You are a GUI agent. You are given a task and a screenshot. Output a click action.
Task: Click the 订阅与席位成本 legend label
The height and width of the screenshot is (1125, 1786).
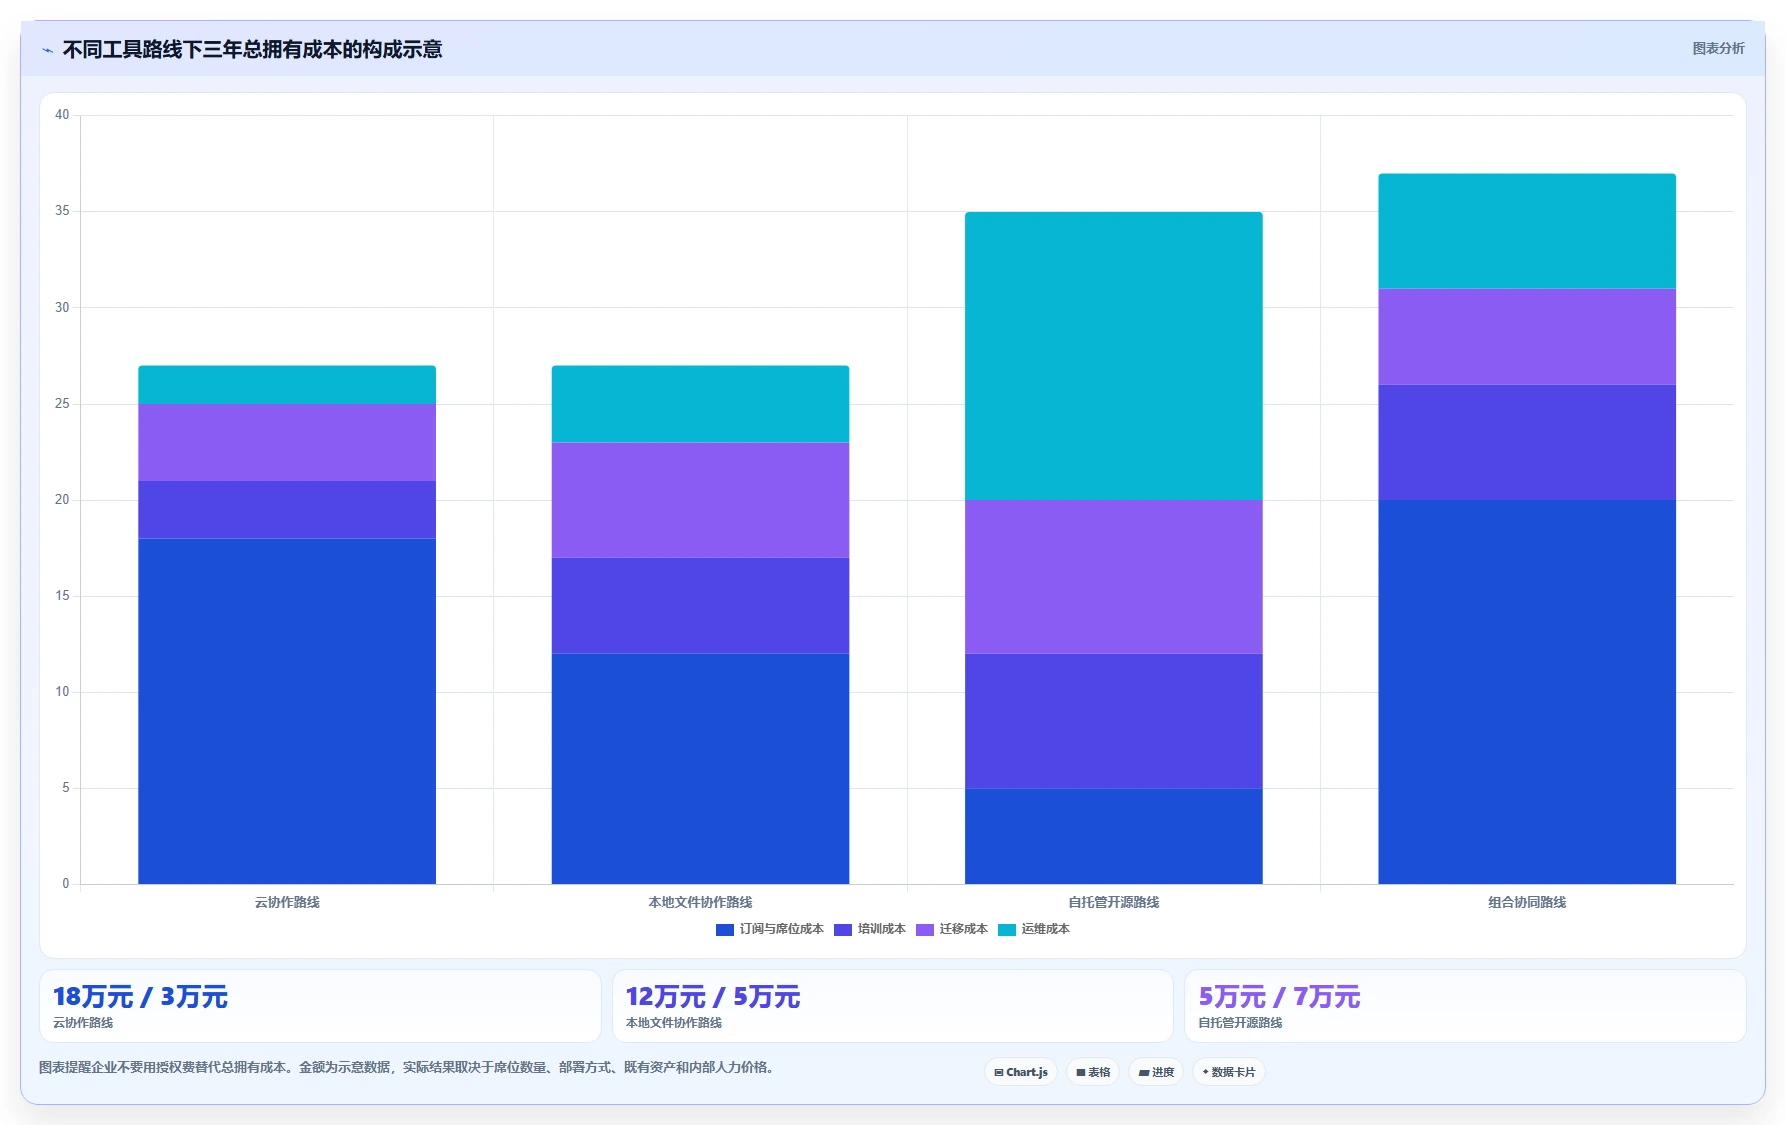pyautogui.click(x=782, y=929)
